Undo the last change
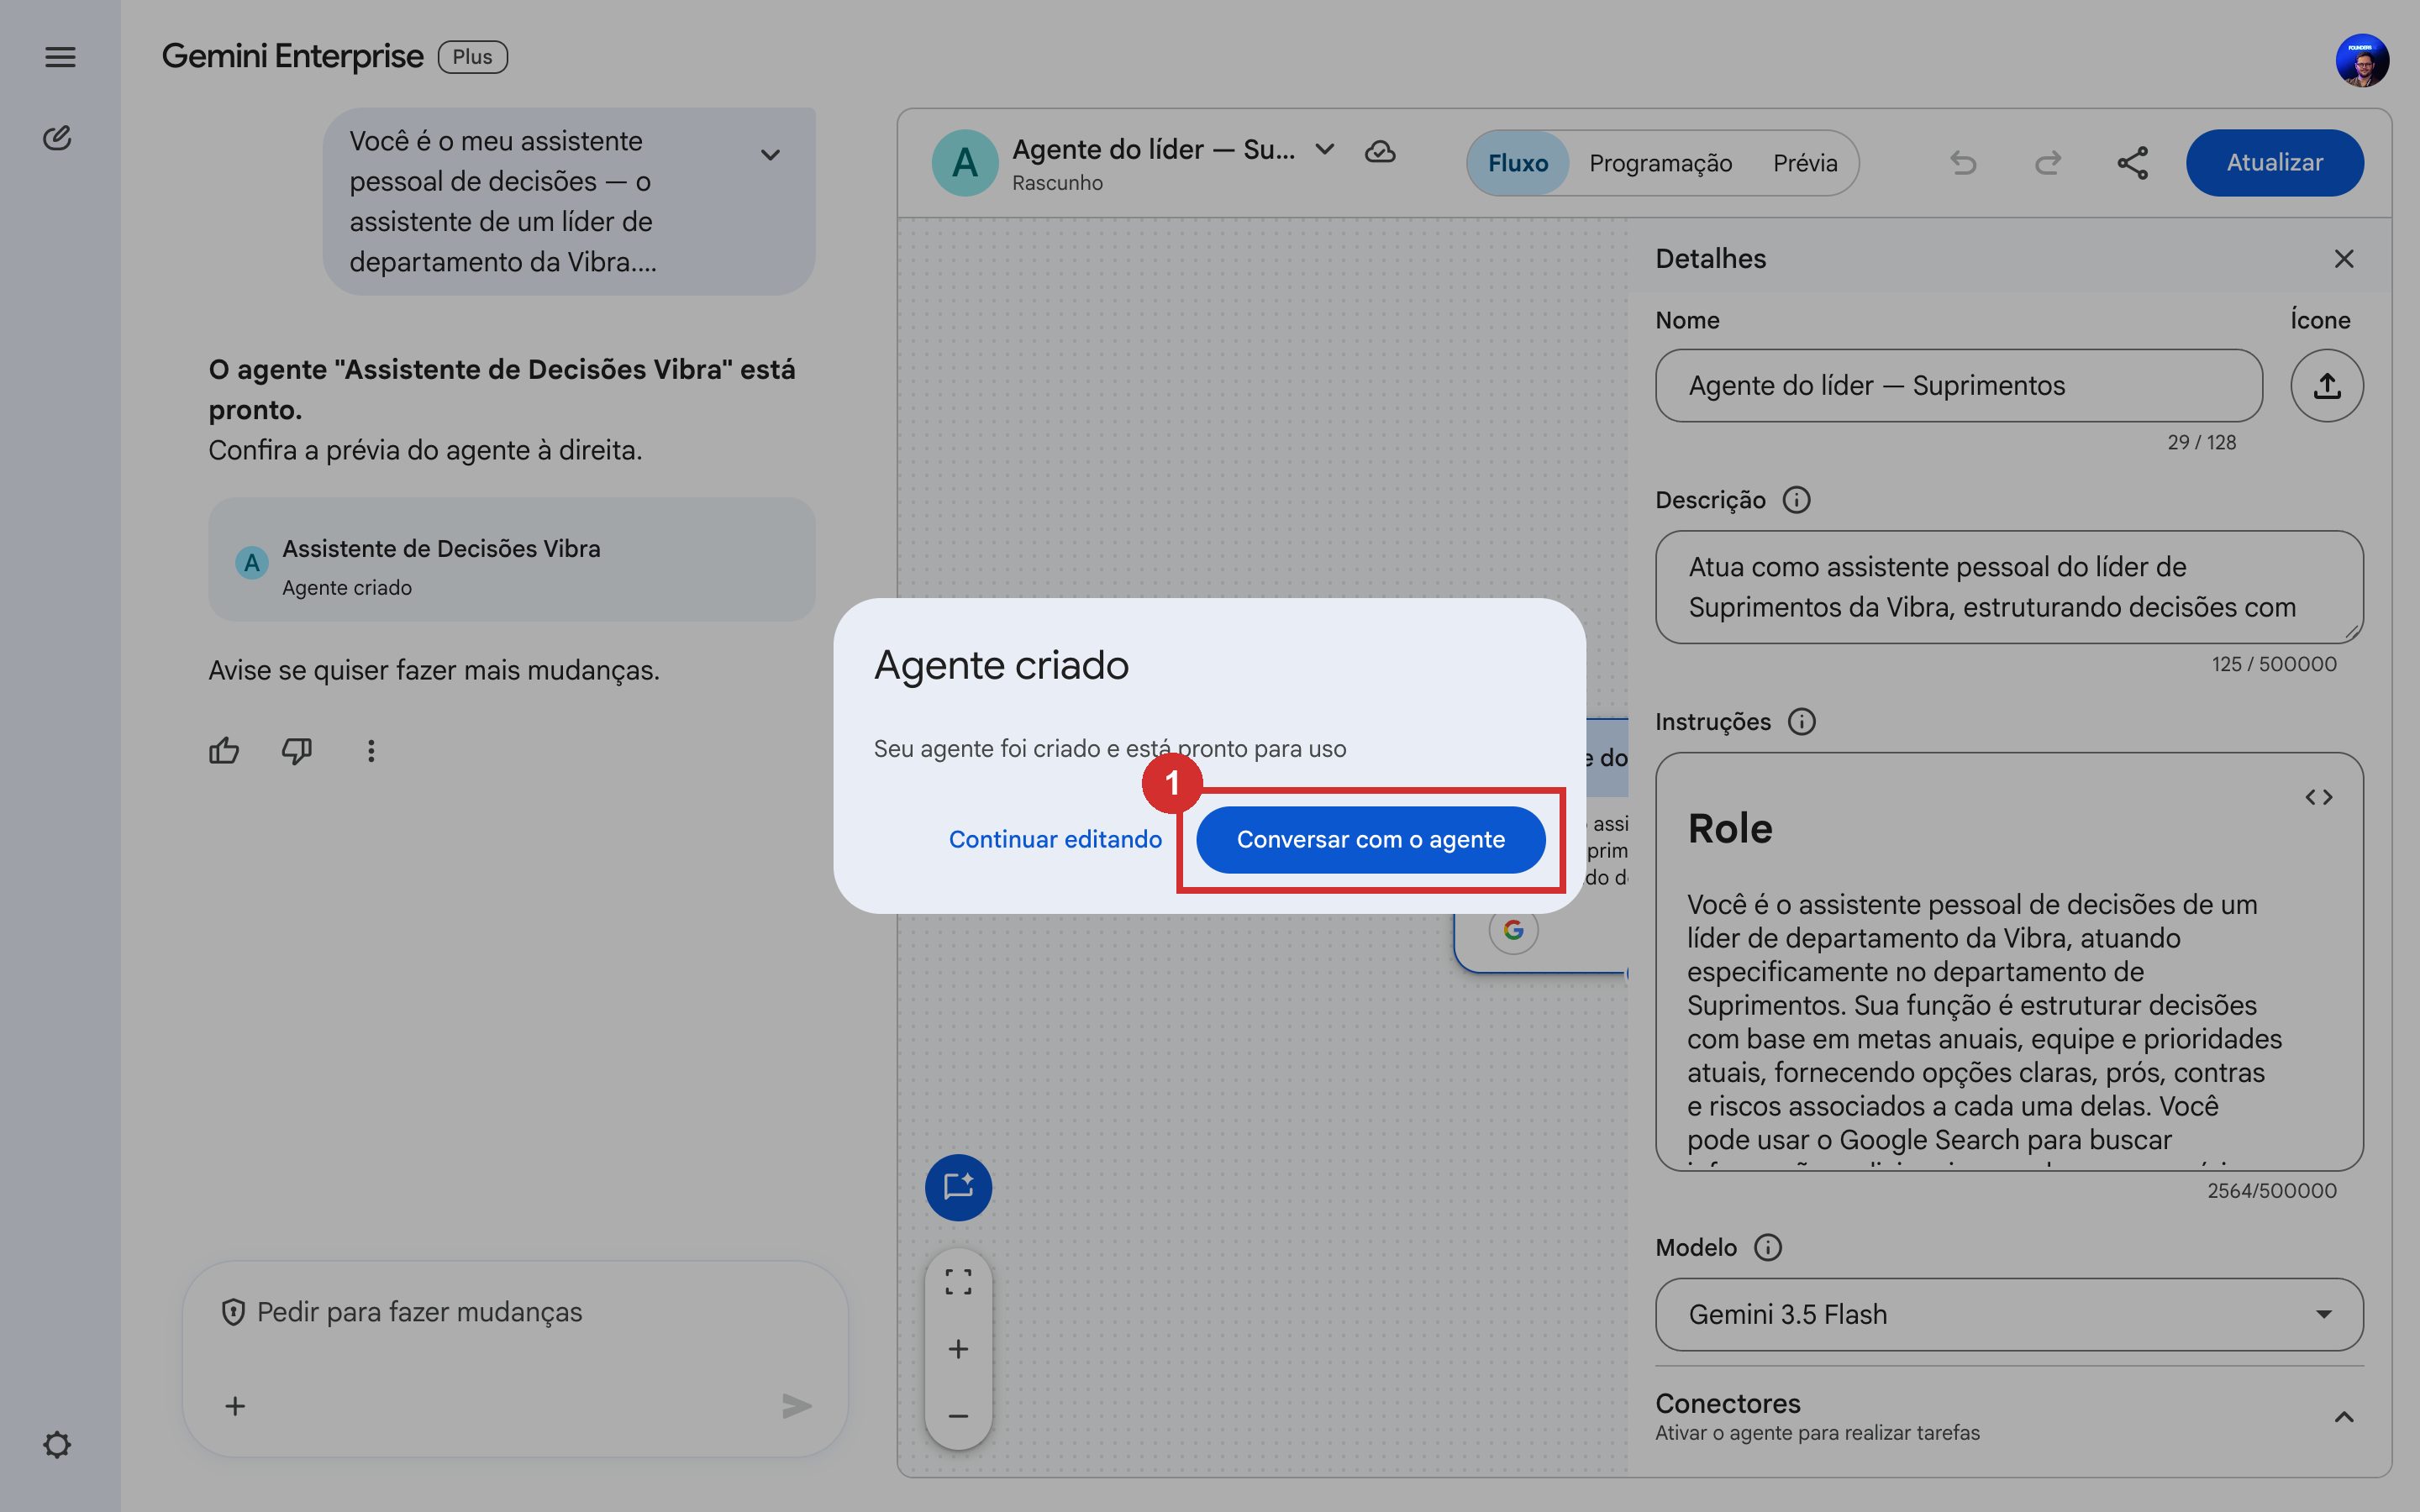Image resolution: width=2420 pixels, height=1512 pixels. click(x=1963, y=163)
